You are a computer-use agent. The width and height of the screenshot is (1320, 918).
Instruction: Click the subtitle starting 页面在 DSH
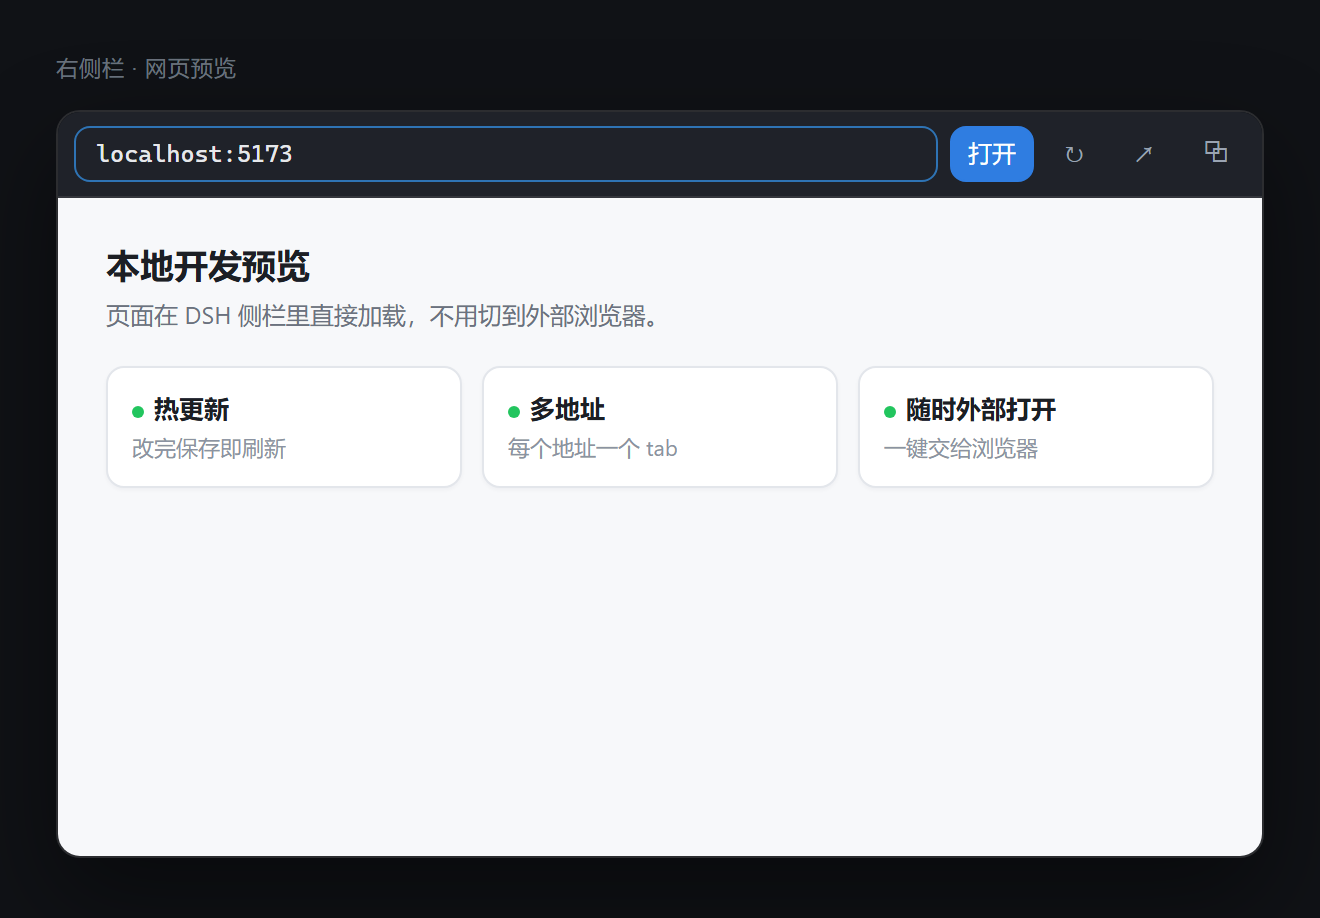383,316
